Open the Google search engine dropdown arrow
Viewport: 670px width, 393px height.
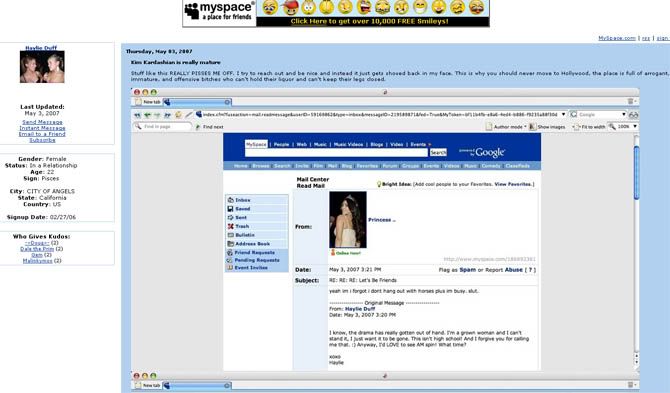[623, 114]
